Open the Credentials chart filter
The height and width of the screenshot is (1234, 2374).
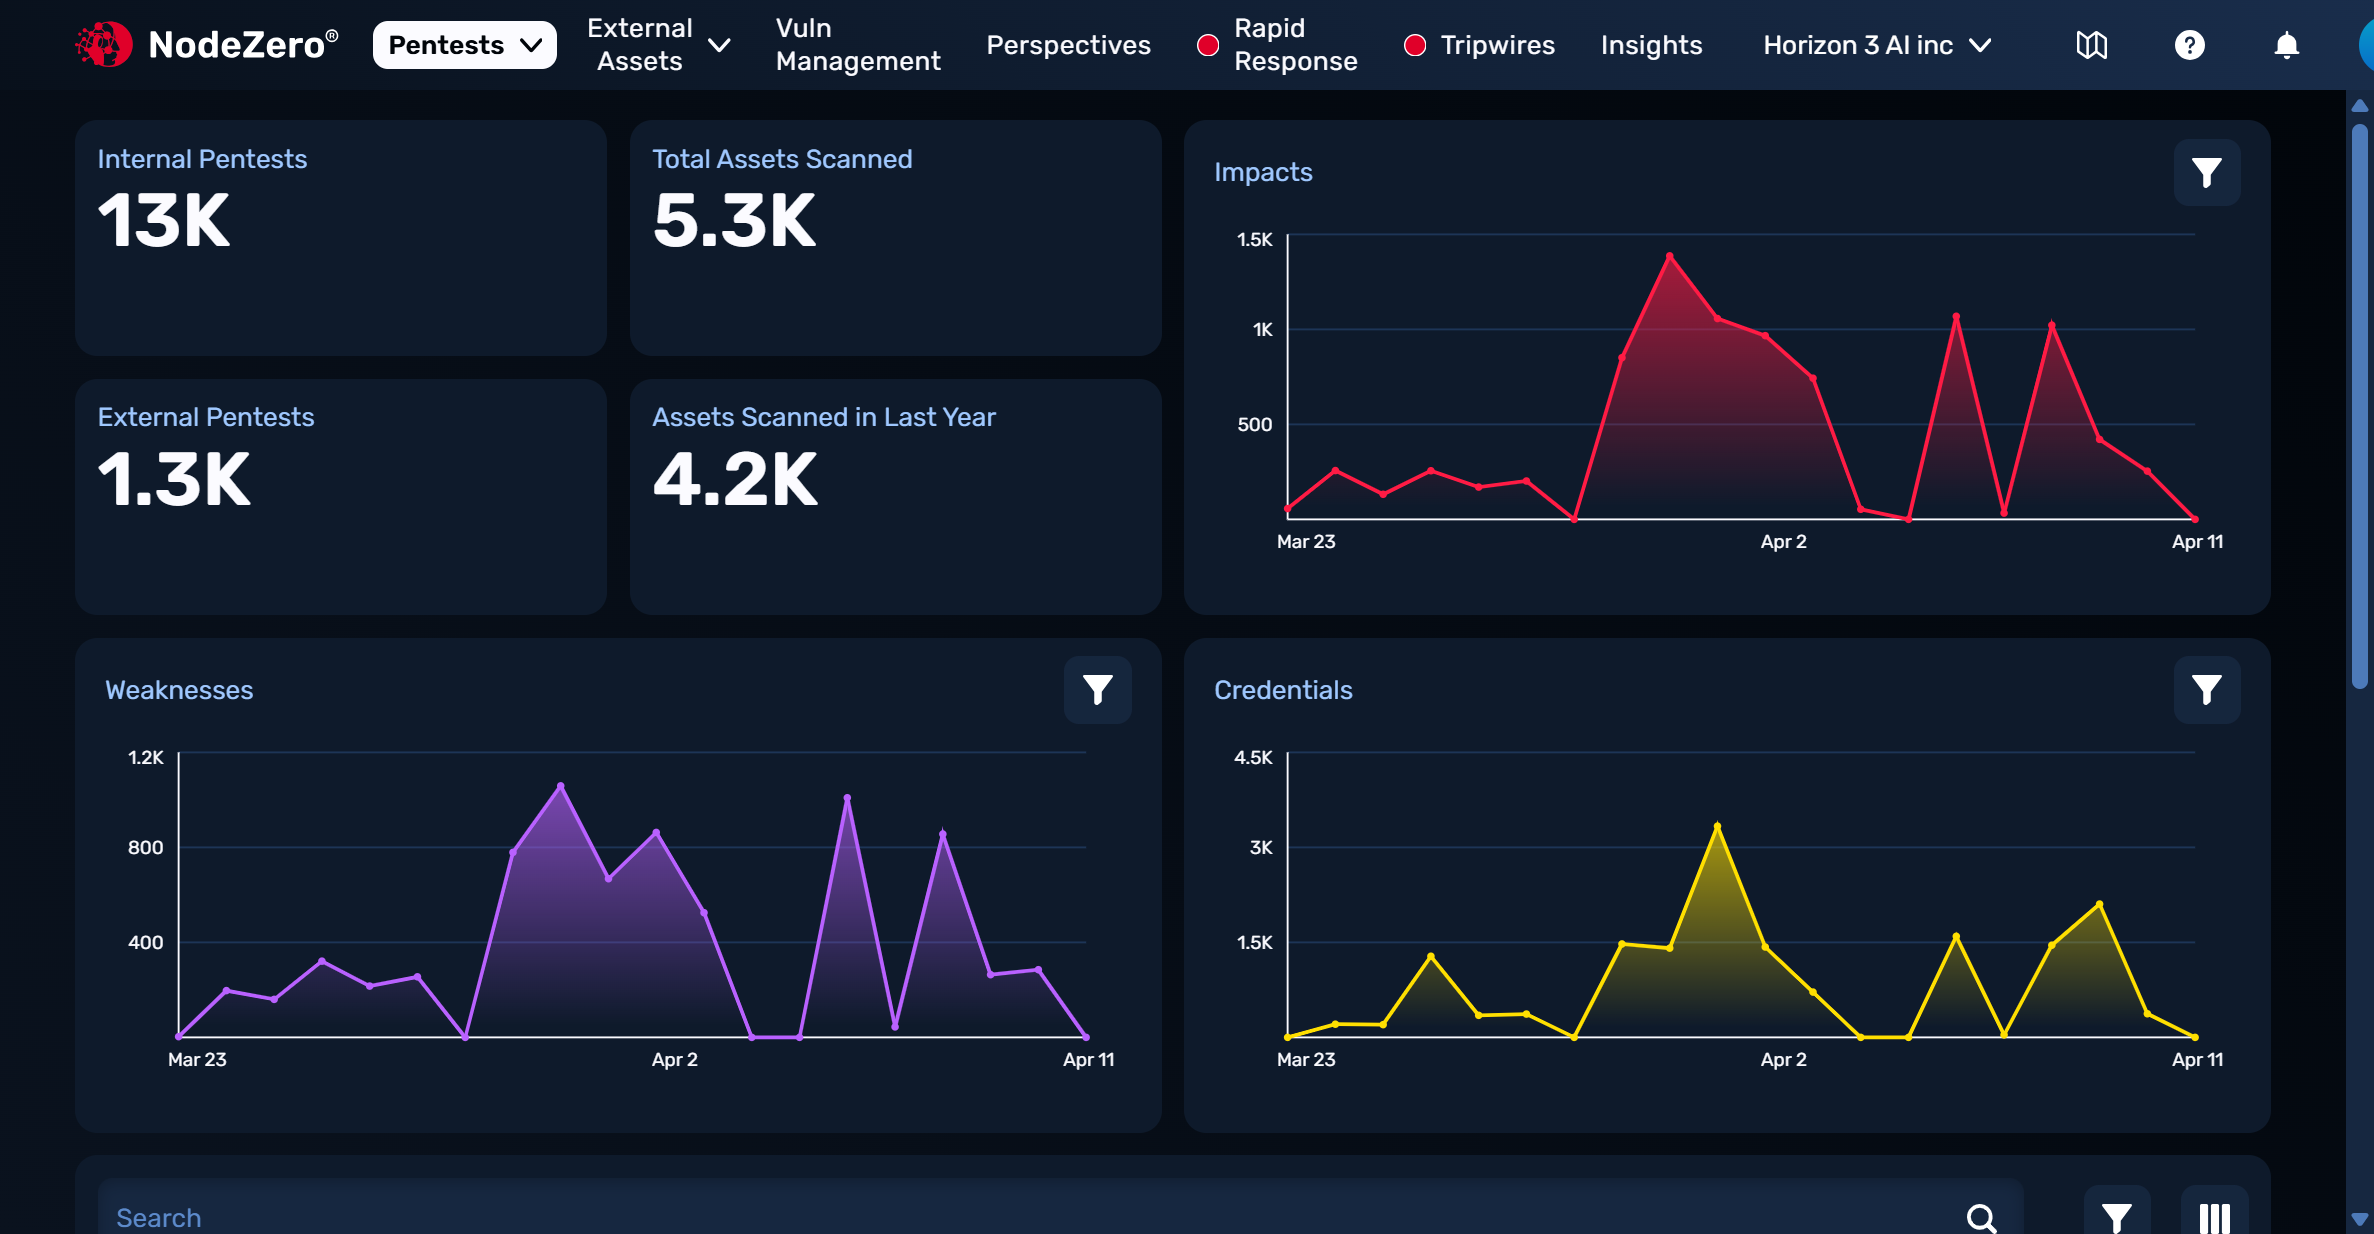point(2206,690)
